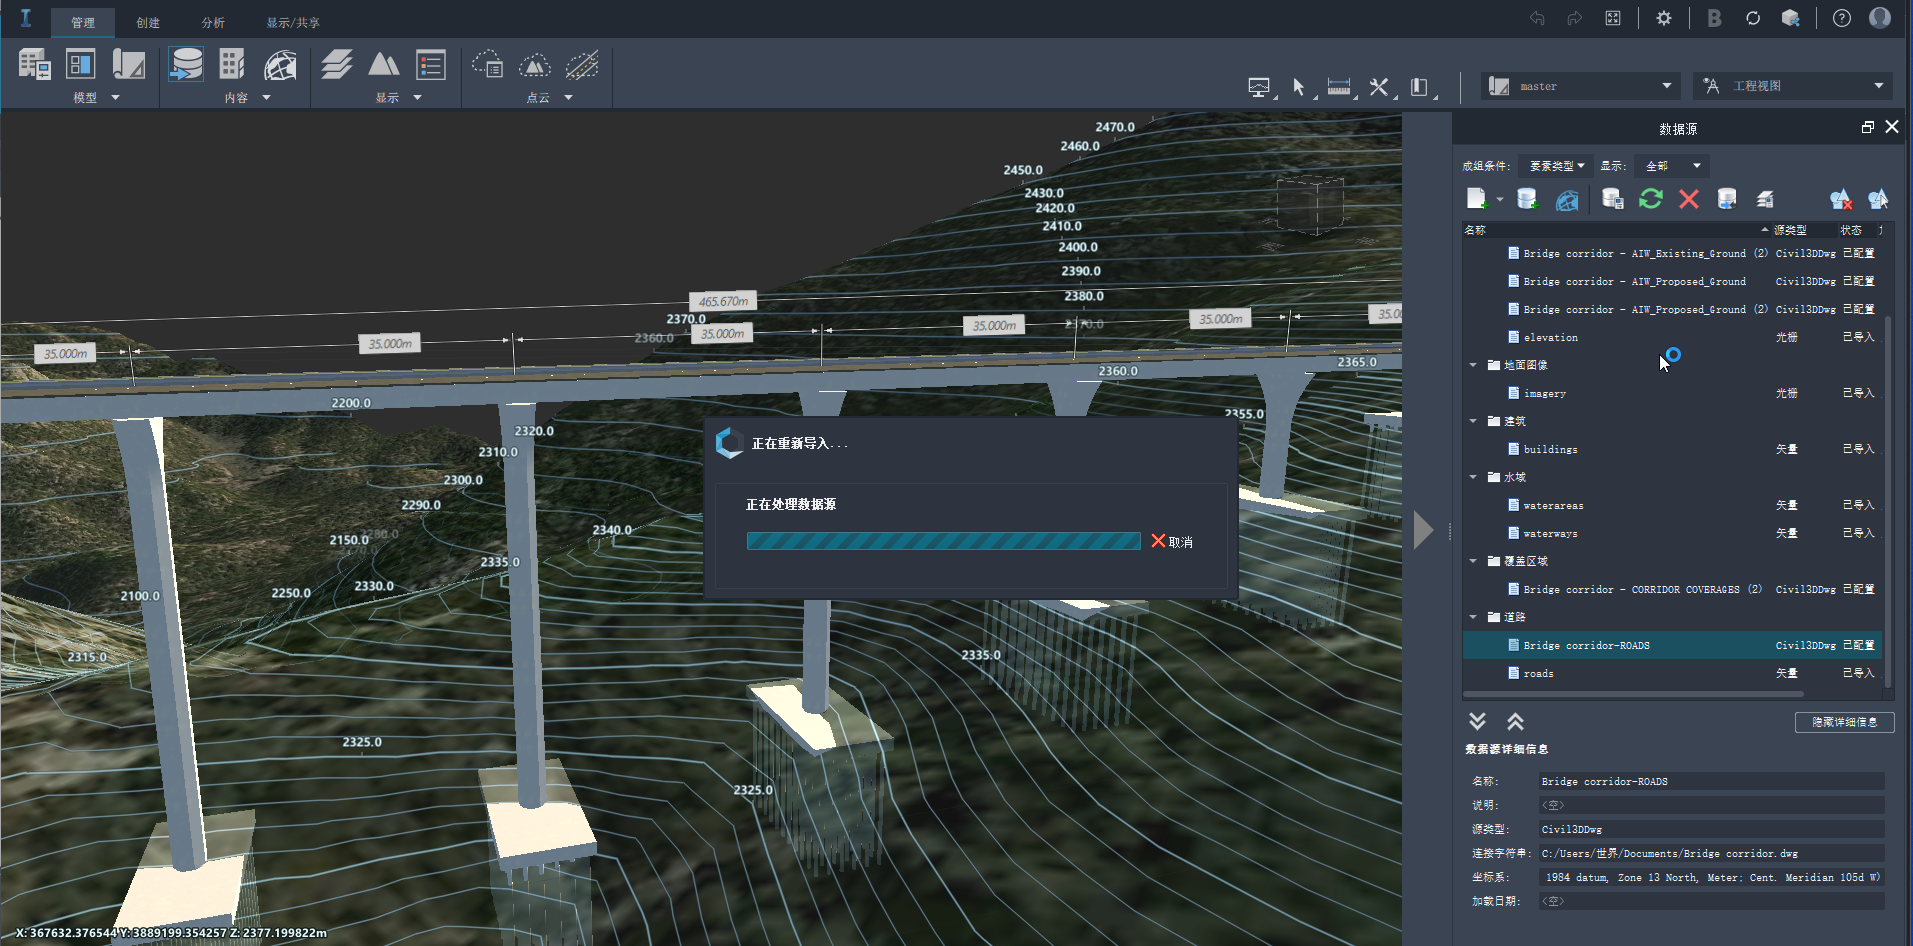The width and height of the screenshot is (1913, 946).
Task: Collapse the 建筑 folder
Action: [x=1473, y=421]
